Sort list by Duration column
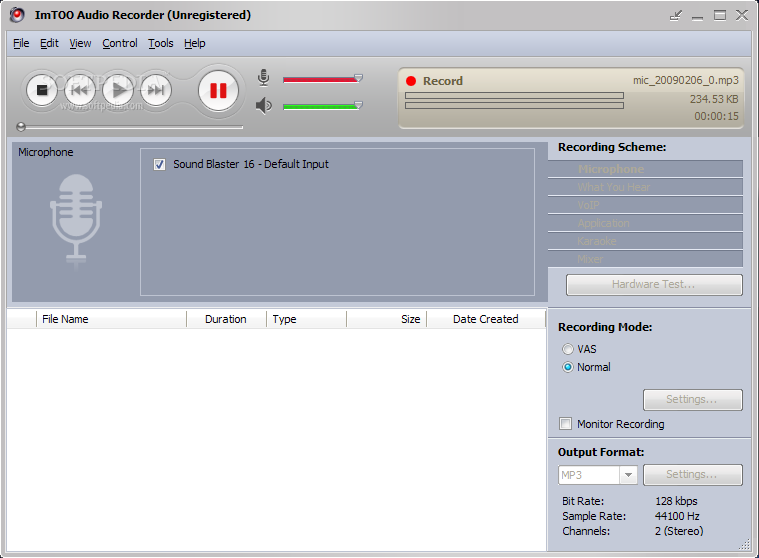The width and height of the screenshot is (759, 558). [227, 319]
